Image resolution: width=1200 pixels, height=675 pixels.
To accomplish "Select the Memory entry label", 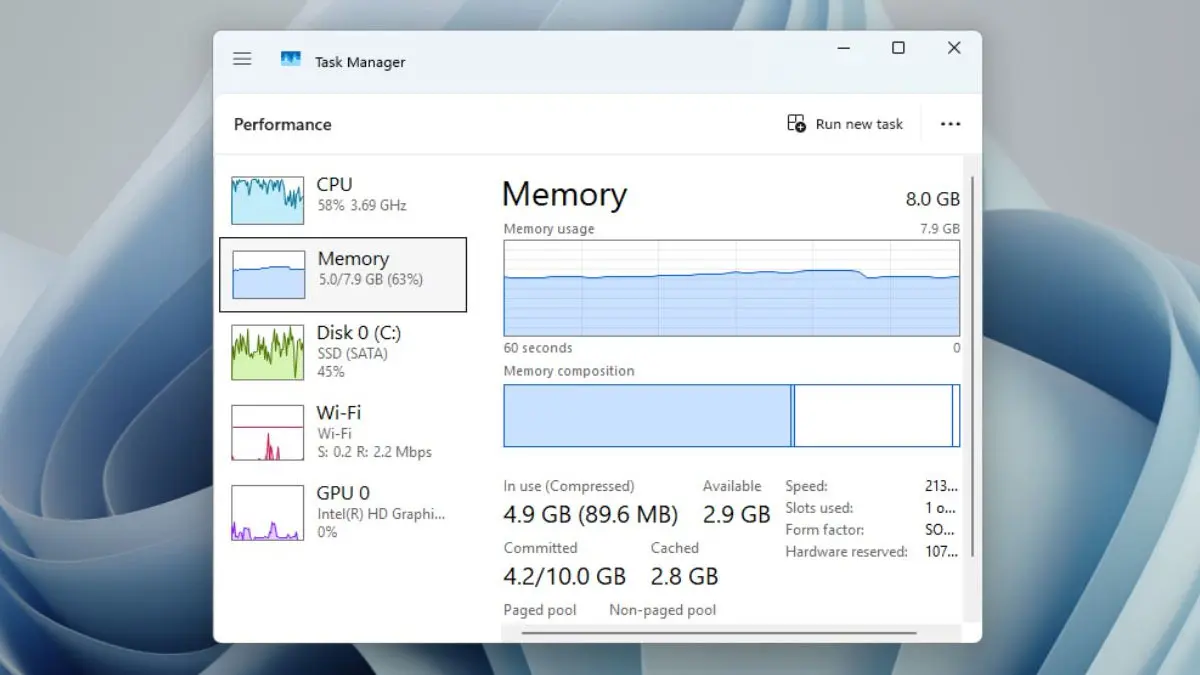I will click(353, 259).
